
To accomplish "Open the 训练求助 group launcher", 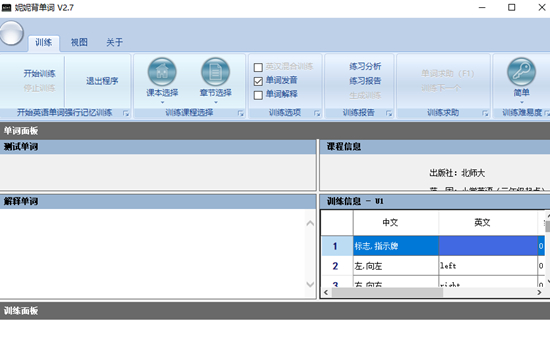I will point(485,113).
